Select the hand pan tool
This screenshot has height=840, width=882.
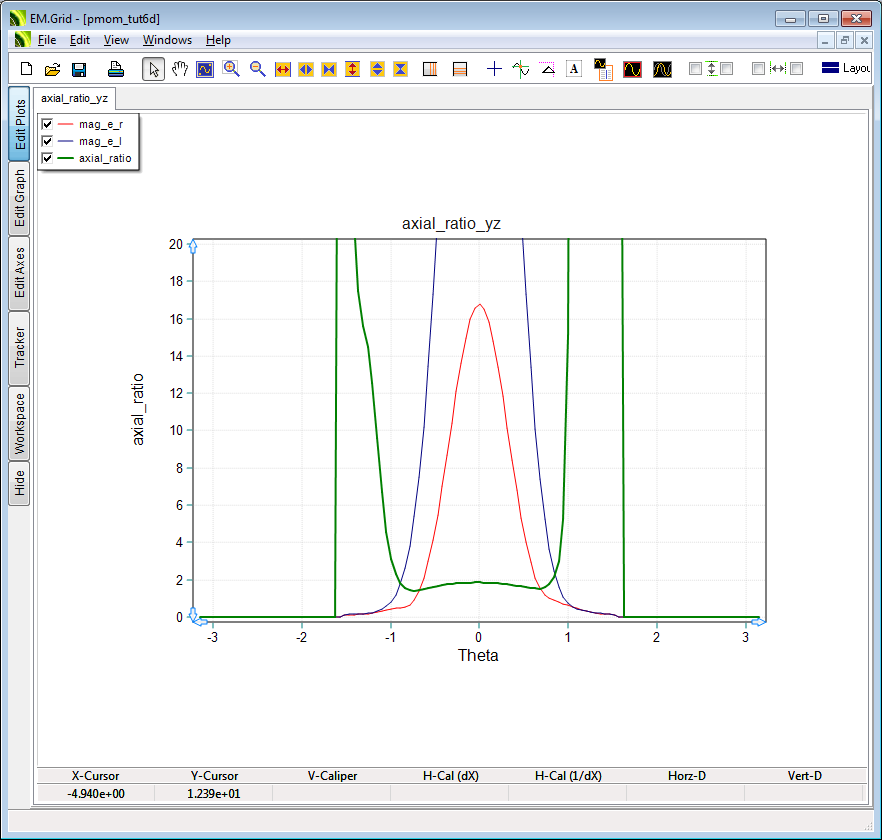coord(180,69)
